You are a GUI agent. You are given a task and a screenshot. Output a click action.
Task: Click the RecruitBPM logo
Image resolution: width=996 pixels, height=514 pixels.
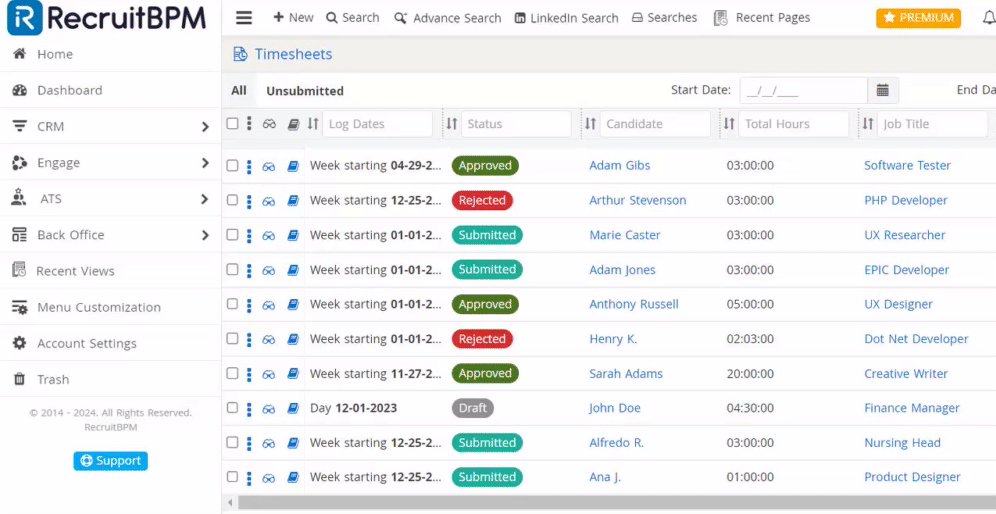pyautogui.click(x=107, y=18)
